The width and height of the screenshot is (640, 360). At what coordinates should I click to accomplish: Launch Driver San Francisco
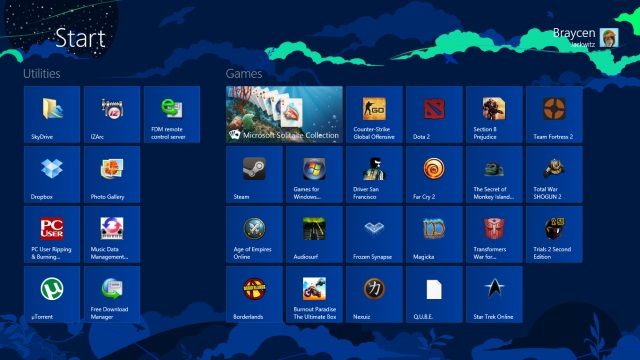(x=374, y=174)
